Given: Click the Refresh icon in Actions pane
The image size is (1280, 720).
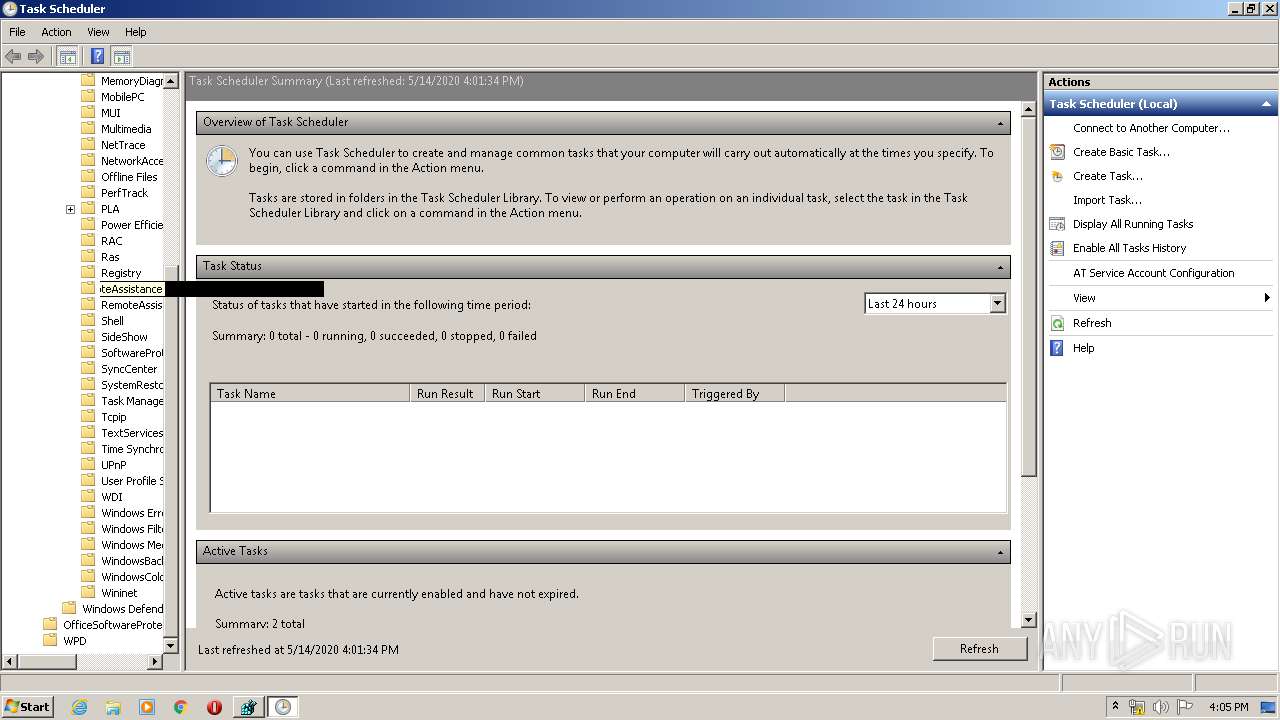Looking at the screenshot, I should (1057, 323).
